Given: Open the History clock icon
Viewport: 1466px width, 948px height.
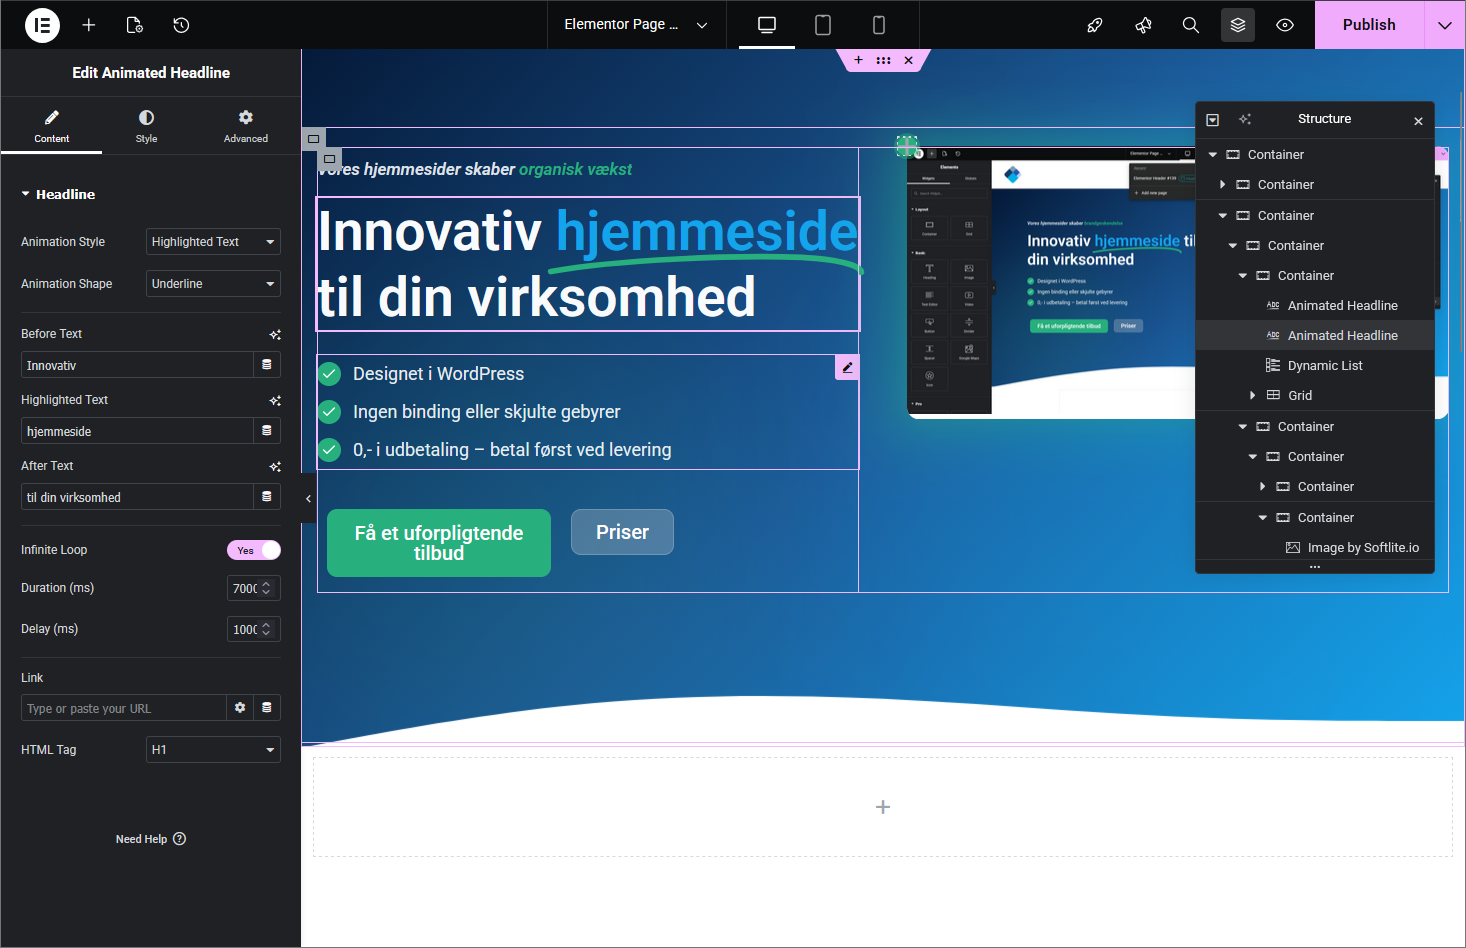Looking at the screenshot, I should (181, 25).
